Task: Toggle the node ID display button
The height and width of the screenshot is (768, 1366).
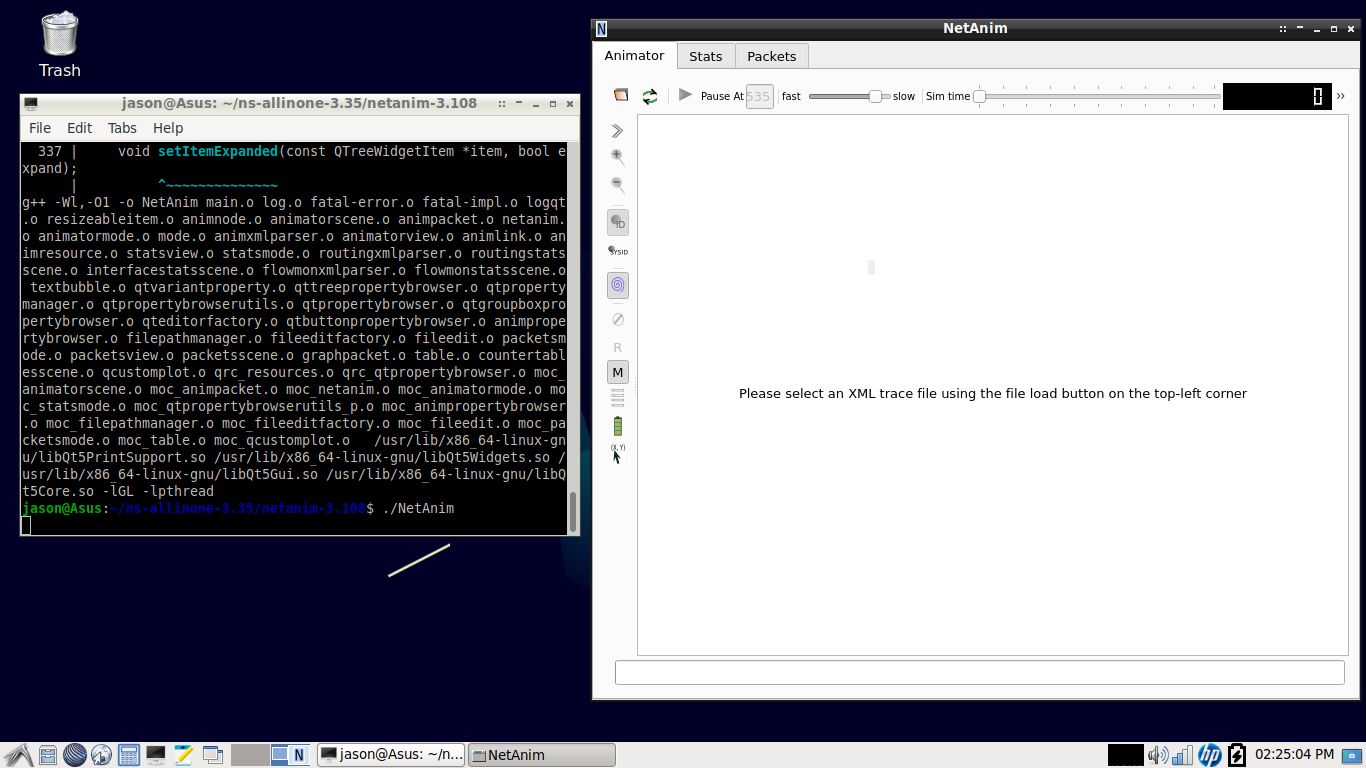Action: (618, 222)
